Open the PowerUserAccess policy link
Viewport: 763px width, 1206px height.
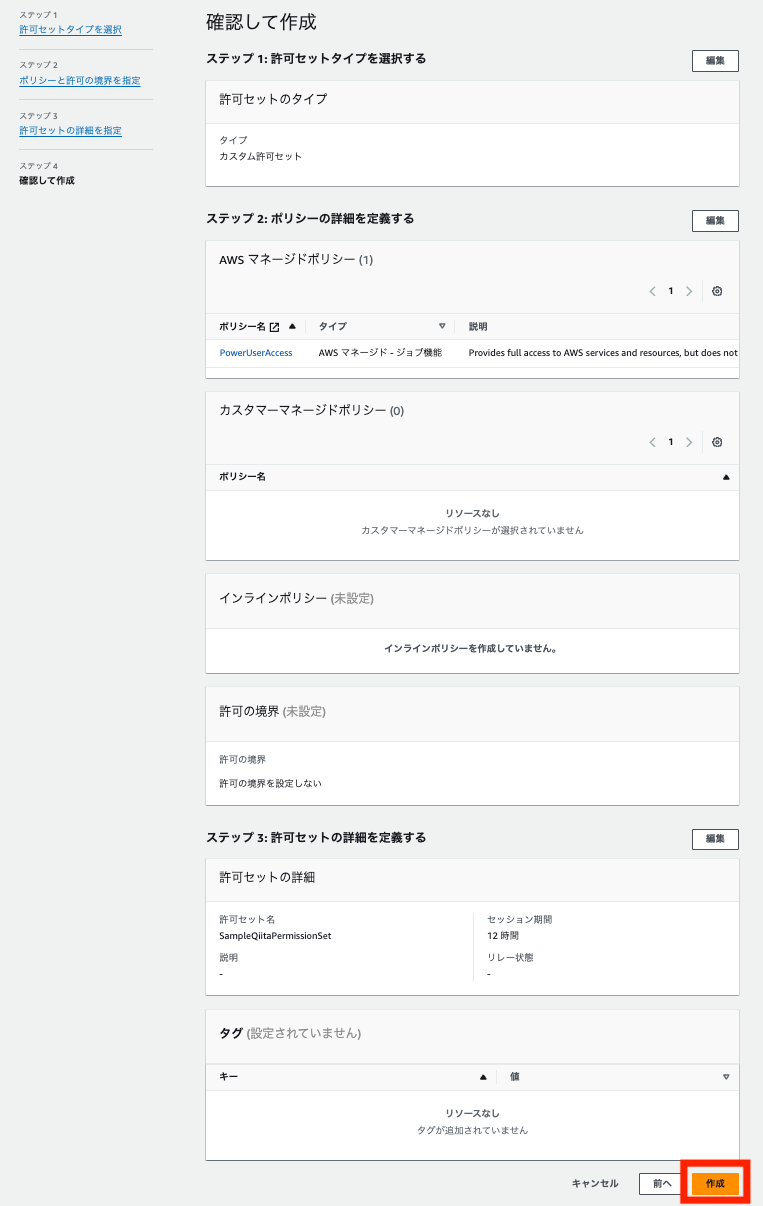click(256, 353)
